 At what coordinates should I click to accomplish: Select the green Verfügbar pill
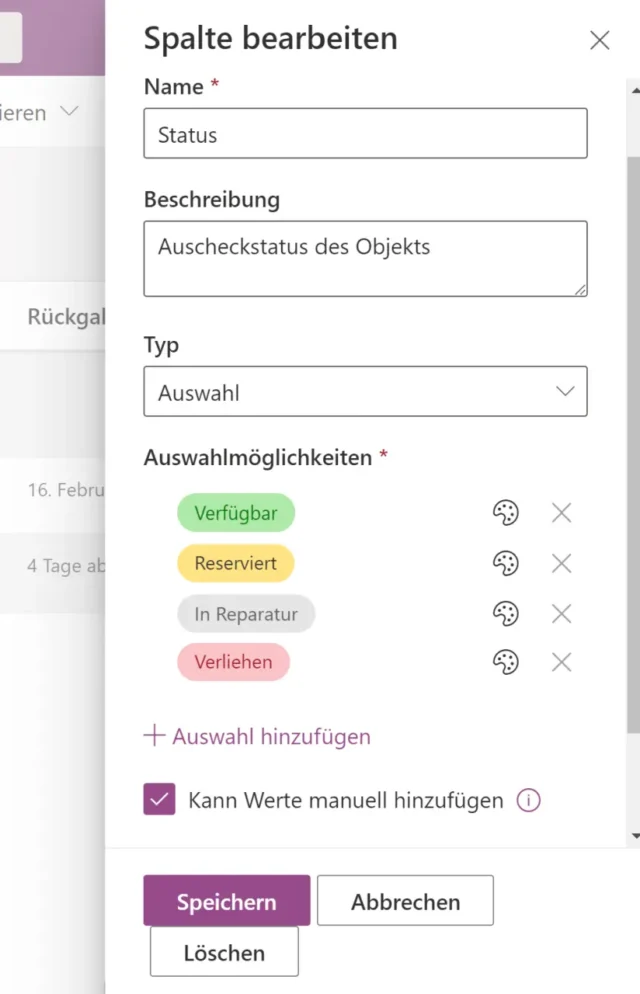(235, 514)
